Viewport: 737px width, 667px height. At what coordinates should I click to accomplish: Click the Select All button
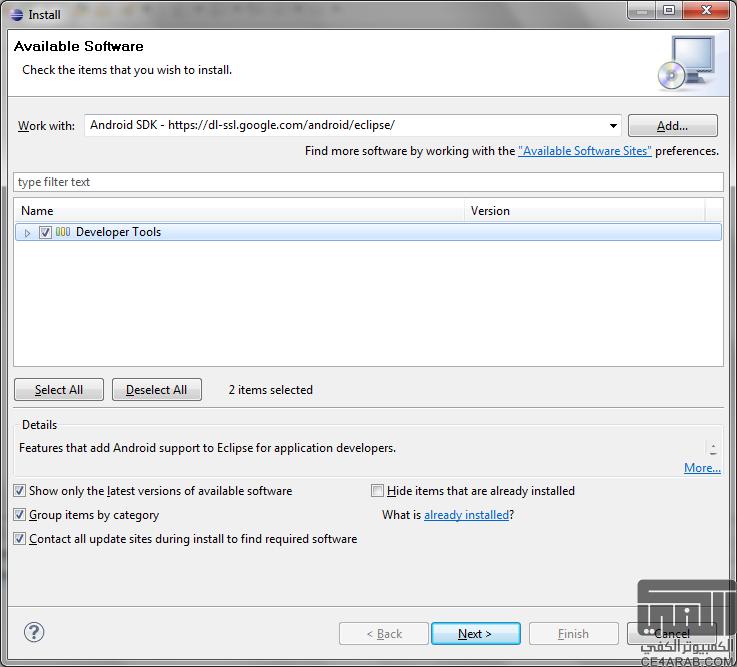tap(59, 390)
